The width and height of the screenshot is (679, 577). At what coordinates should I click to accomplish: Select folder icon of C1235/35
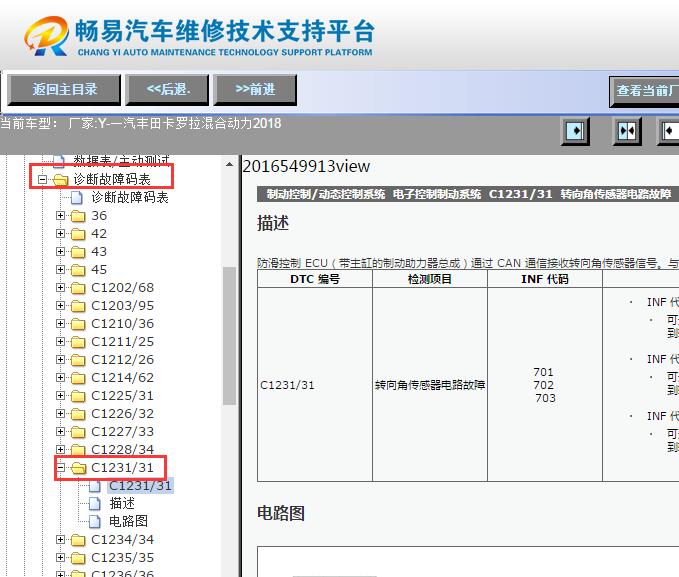(78, 558)
